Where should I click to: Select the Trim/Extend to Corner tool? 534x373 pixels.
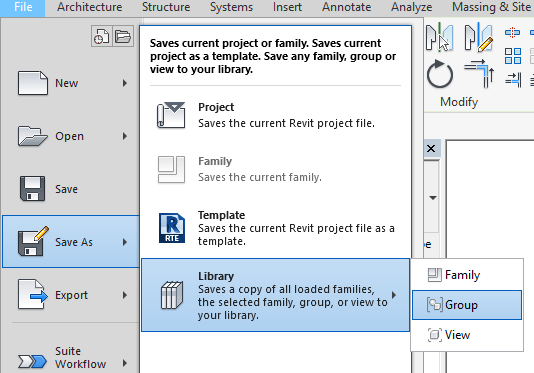click(480, 73)
